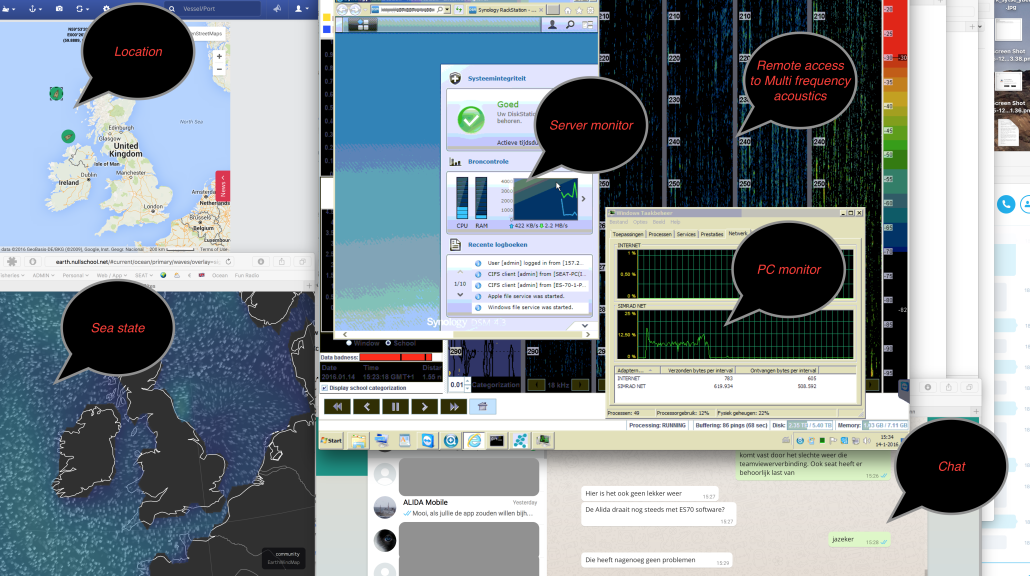Select 'Apple file service was started' log

click(530, 296)
